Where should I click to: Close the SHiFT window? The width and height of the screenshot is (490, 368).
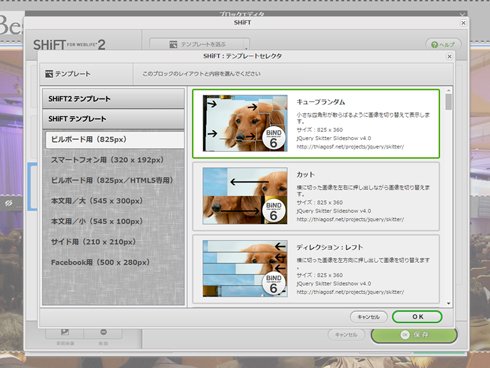pyautogui.click(x=463, y=23)
